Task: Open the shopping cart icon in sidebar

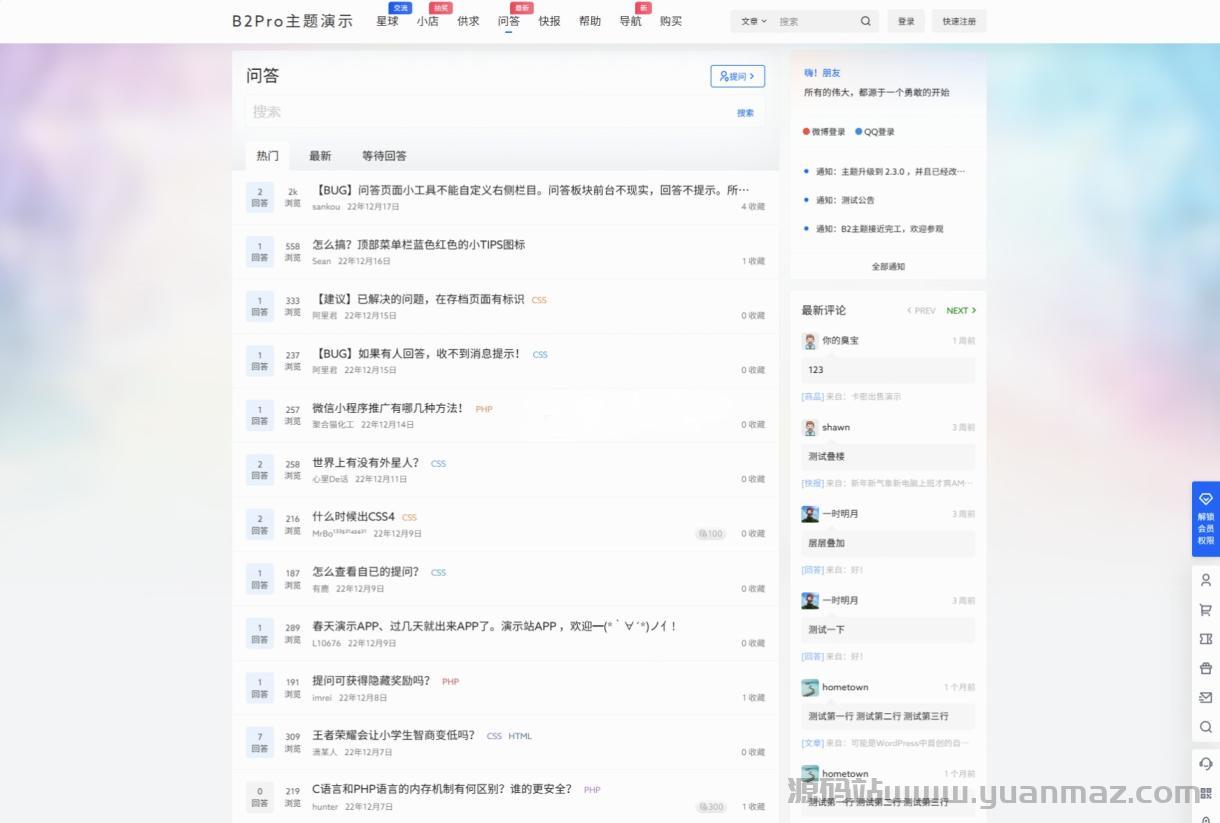Action: [x=1205, y=609]
